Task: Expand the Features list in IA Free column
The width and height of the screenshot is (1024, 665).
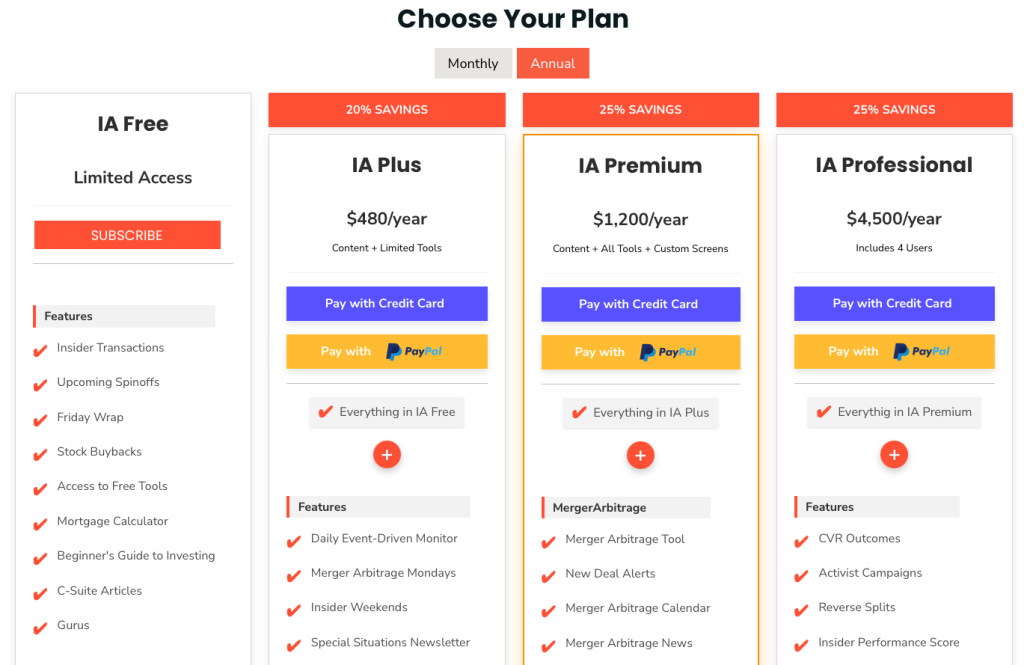Action: 123,316
